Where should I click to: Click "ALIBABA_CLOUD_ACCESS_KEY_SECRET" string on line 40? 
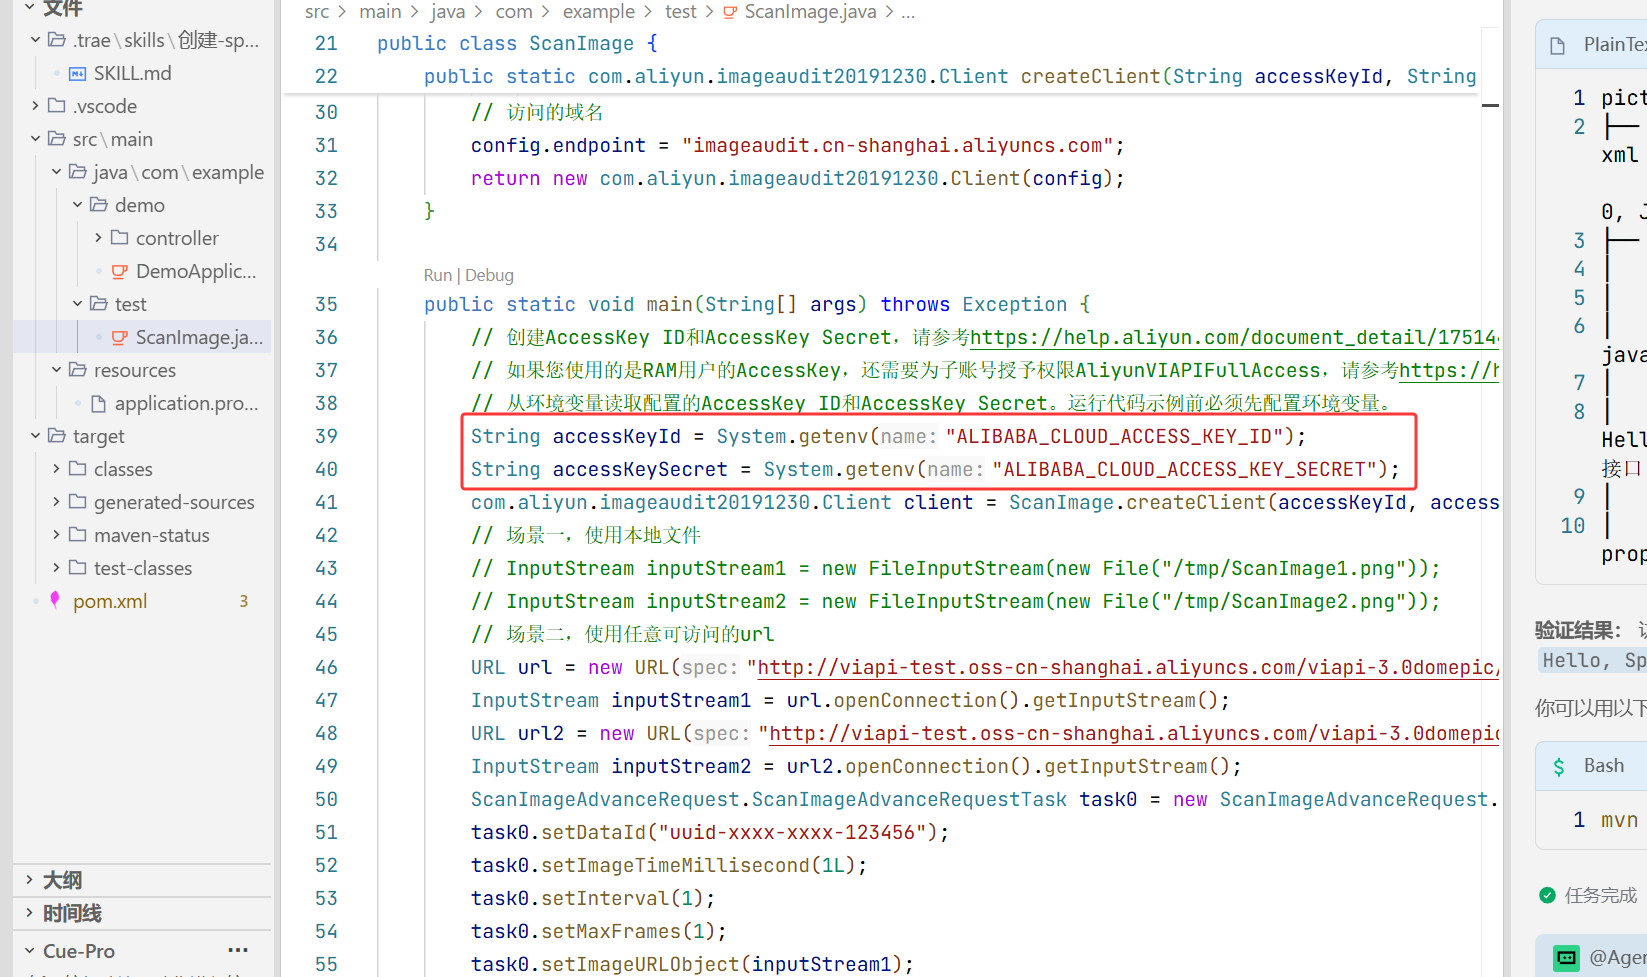[x=1185, y=470]
